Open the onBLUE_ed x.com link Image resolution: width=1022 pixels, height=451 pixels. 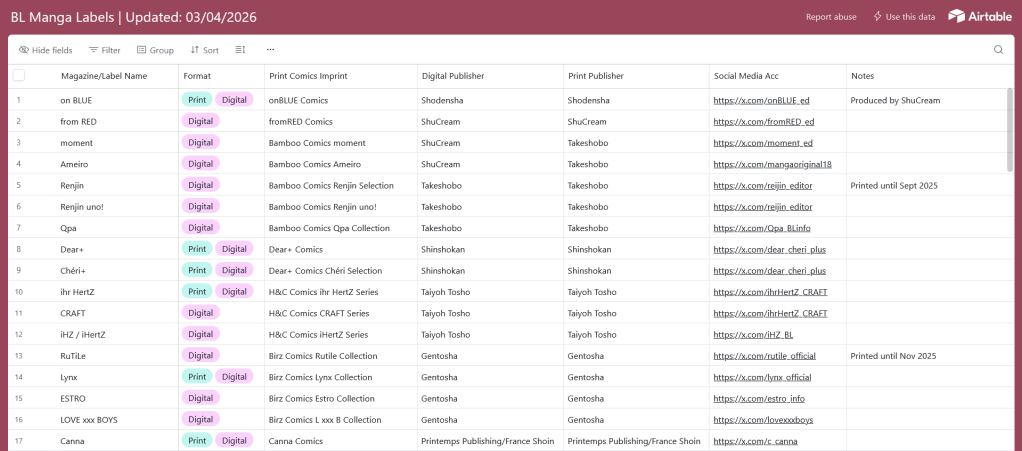[761, 101]
